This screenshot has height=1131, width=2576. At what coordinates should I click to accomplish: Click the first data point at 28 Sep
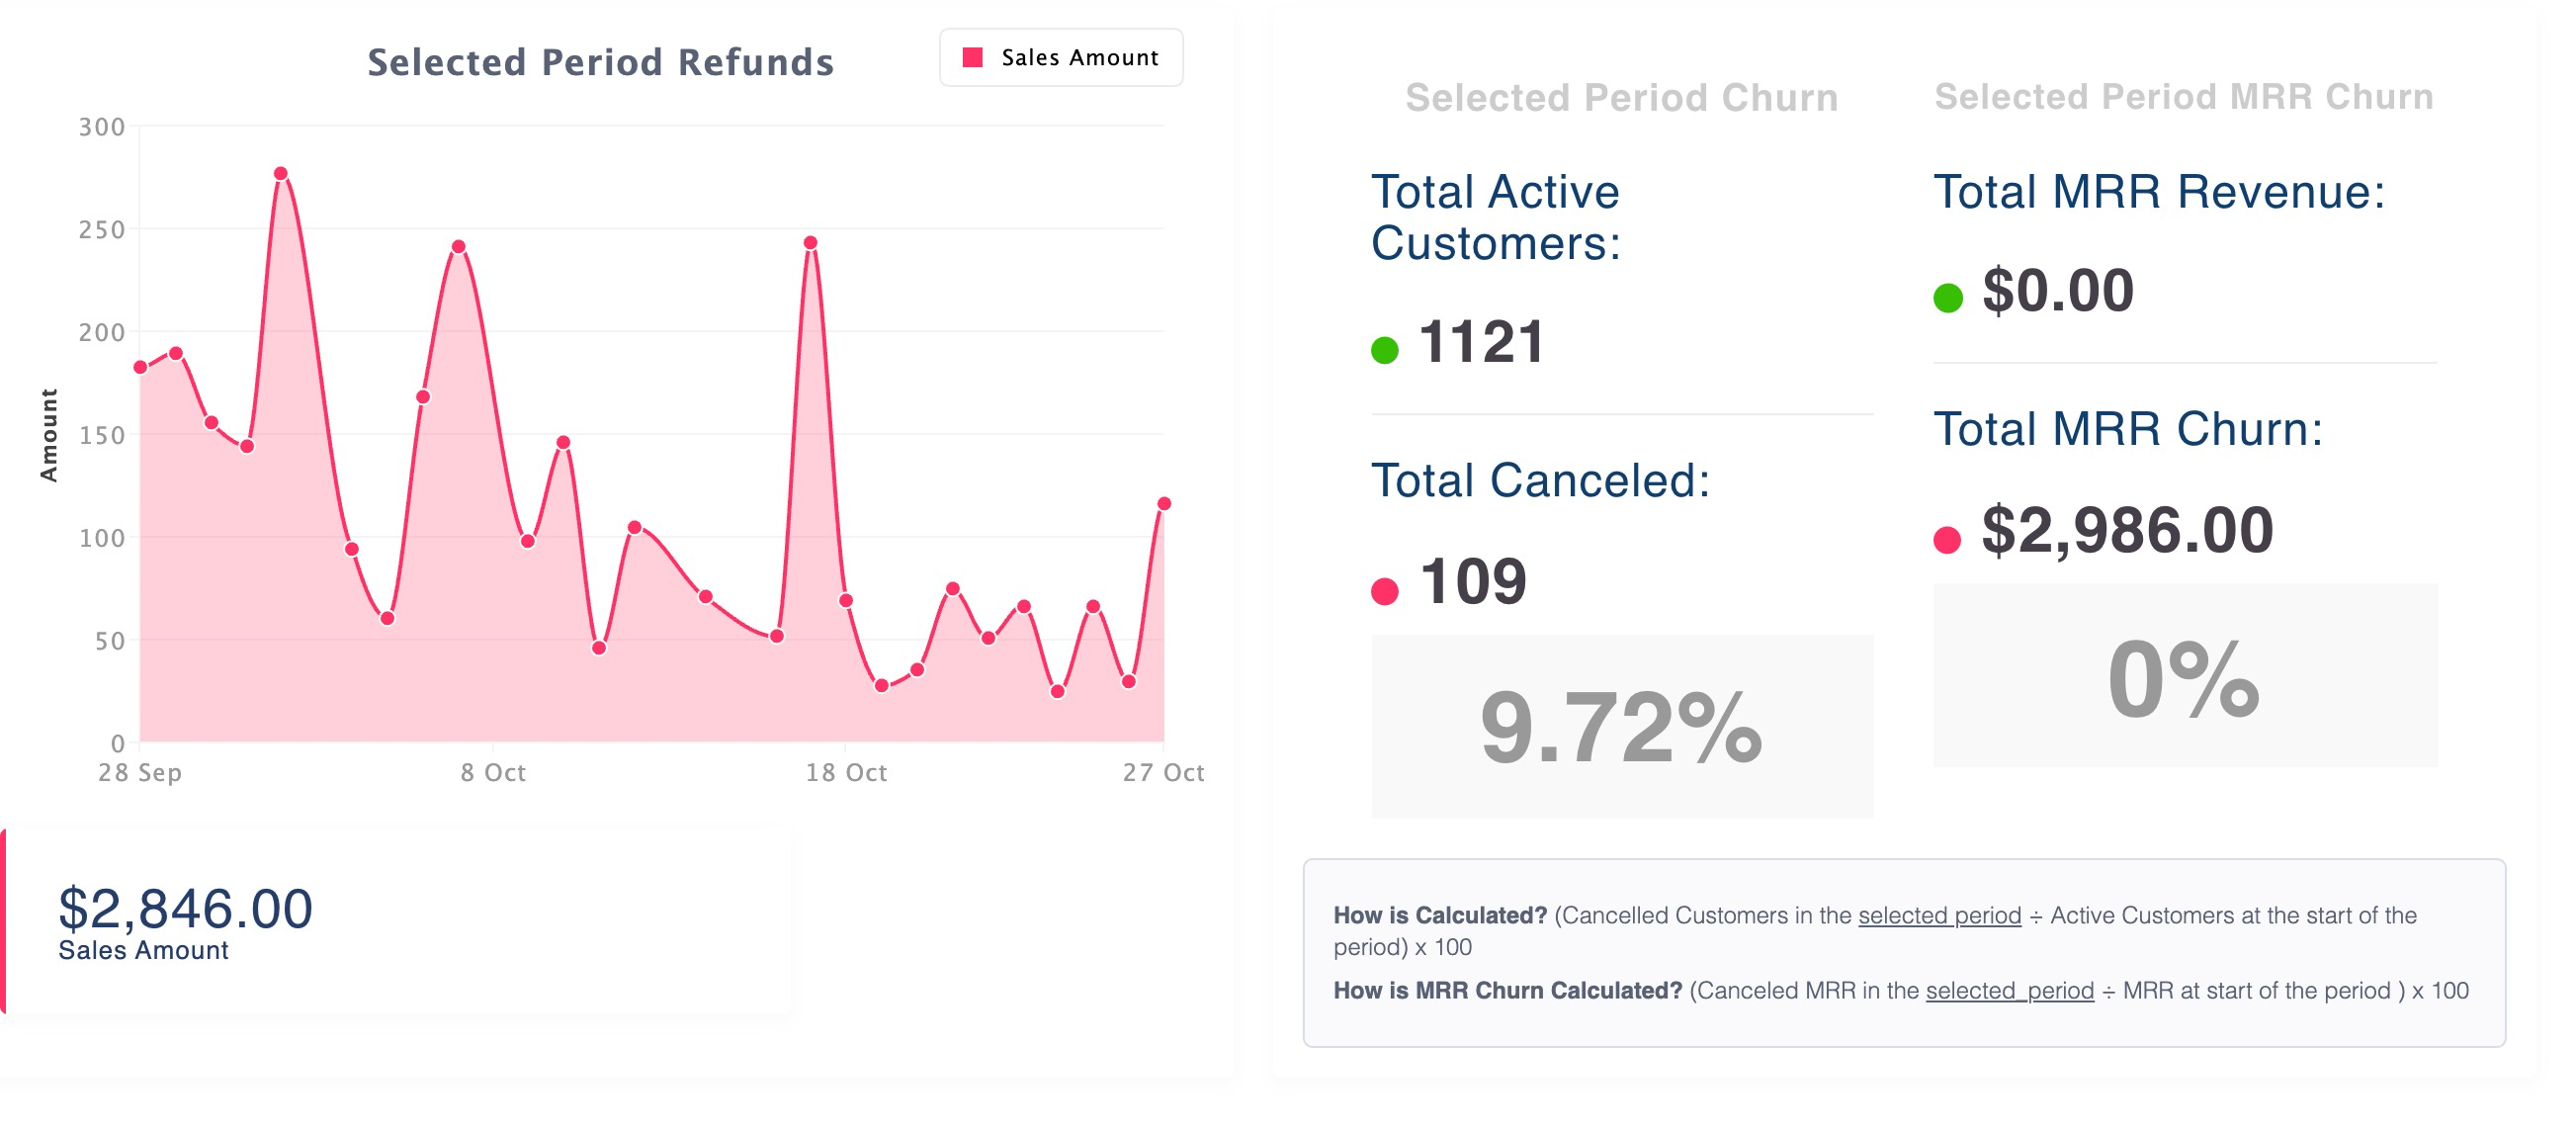[141, 368]
